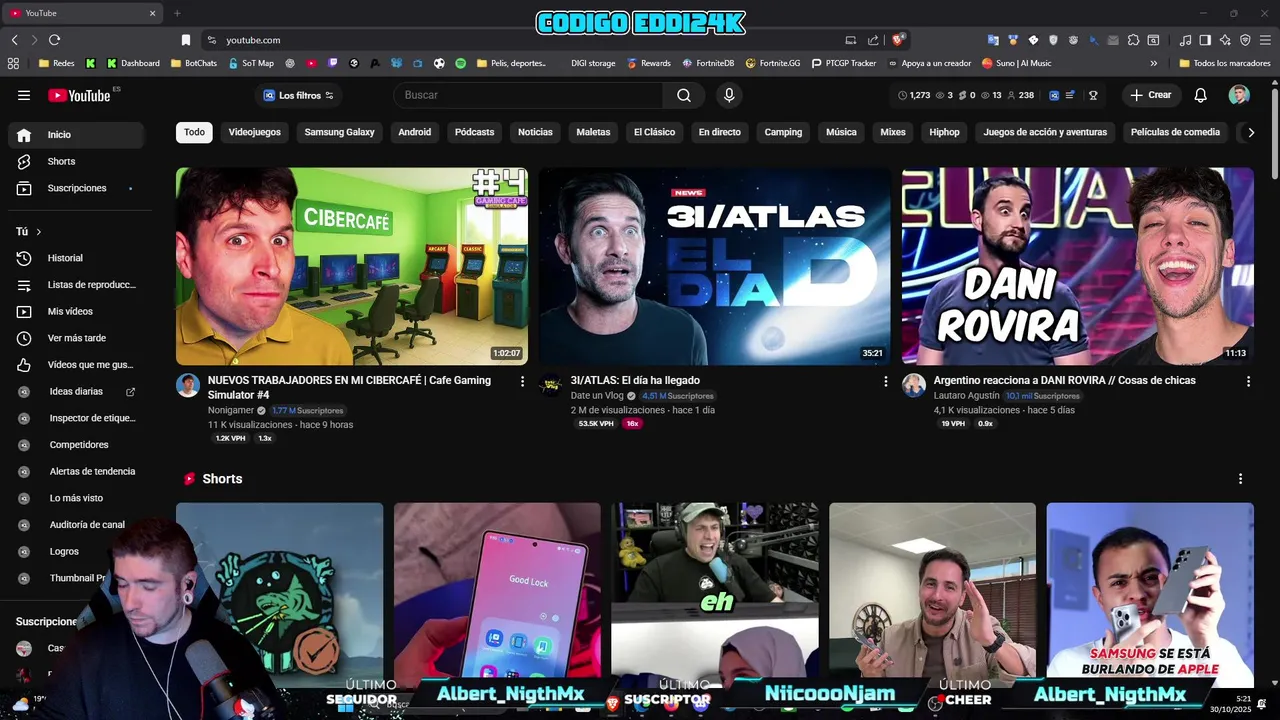This screenshot has height=720, width=1280.
Task: Click the search magnifier button
Action: pyautogui.click(x=684, y=95)
